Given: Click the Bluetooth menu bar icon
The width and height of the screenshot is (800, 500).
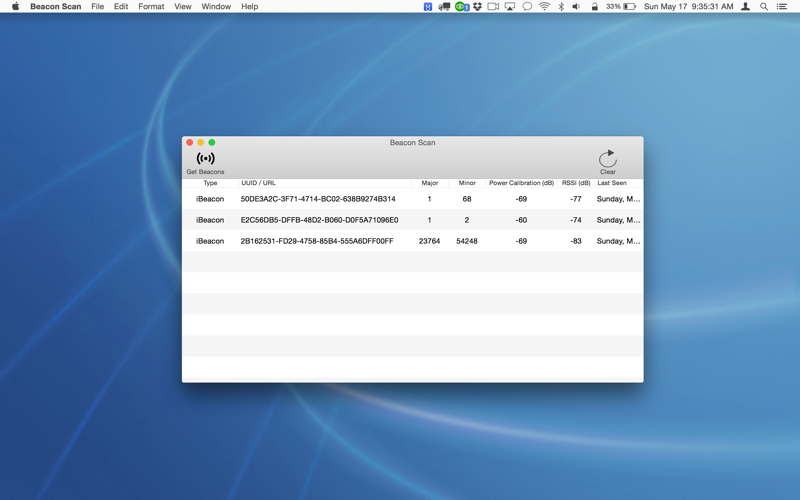Looking at the screenshot, I should [561, 7].
